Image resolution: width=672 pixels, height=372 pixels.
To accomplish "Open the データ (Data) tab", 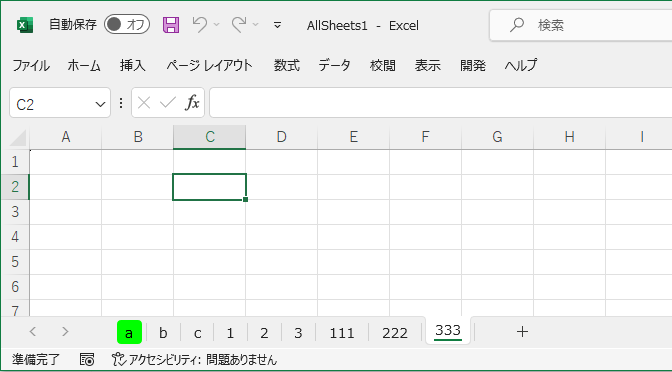I will coord(334,66).
